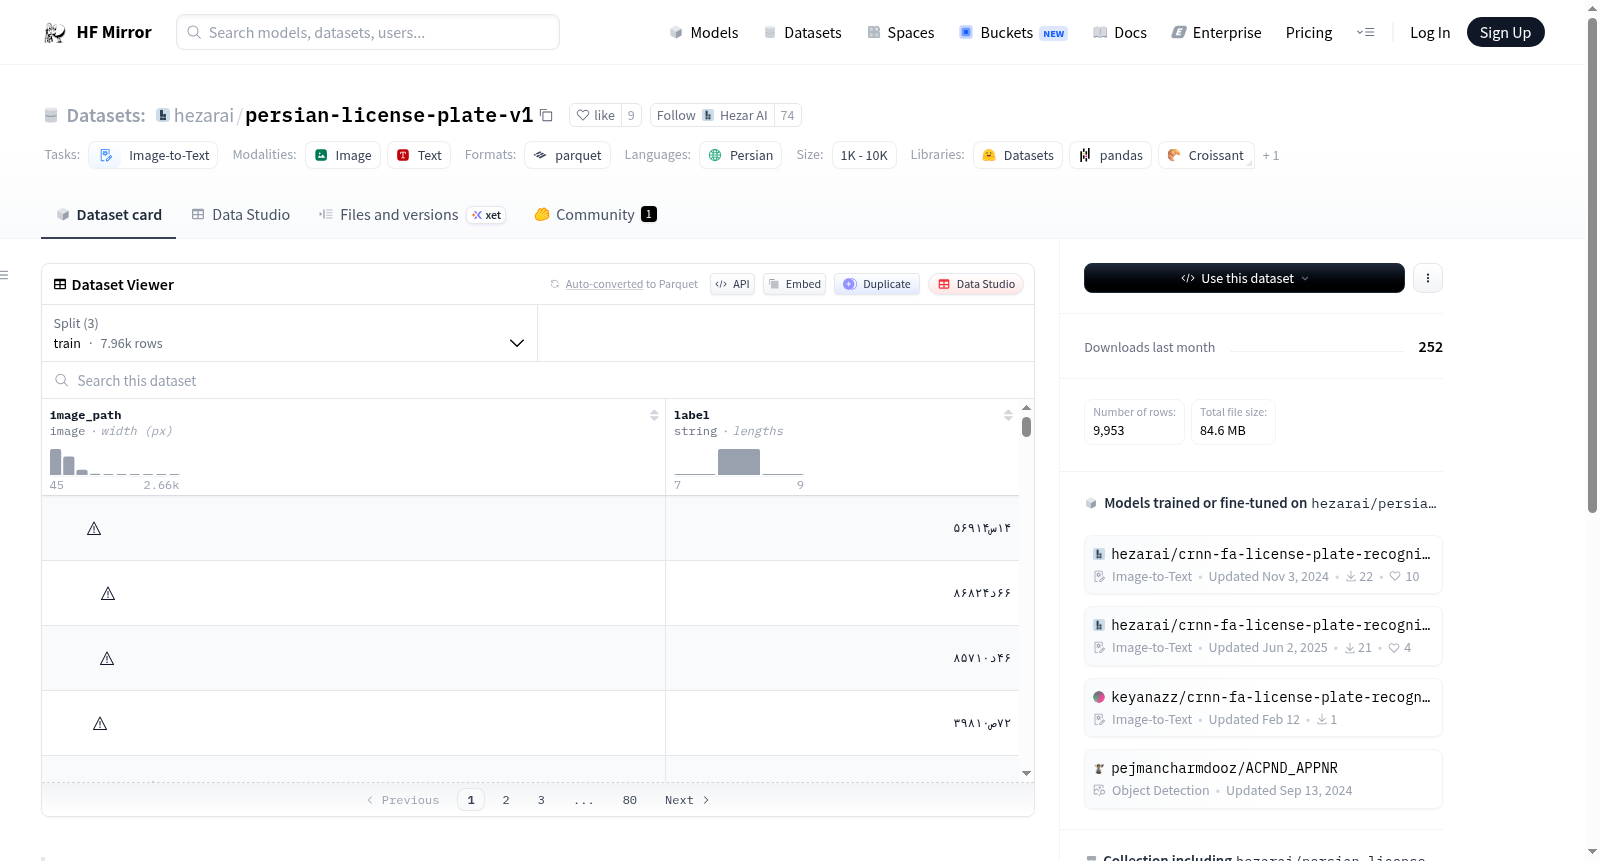Click the API button in Dataset Viewer
The image size is (1600, 861).
(732, 284)
